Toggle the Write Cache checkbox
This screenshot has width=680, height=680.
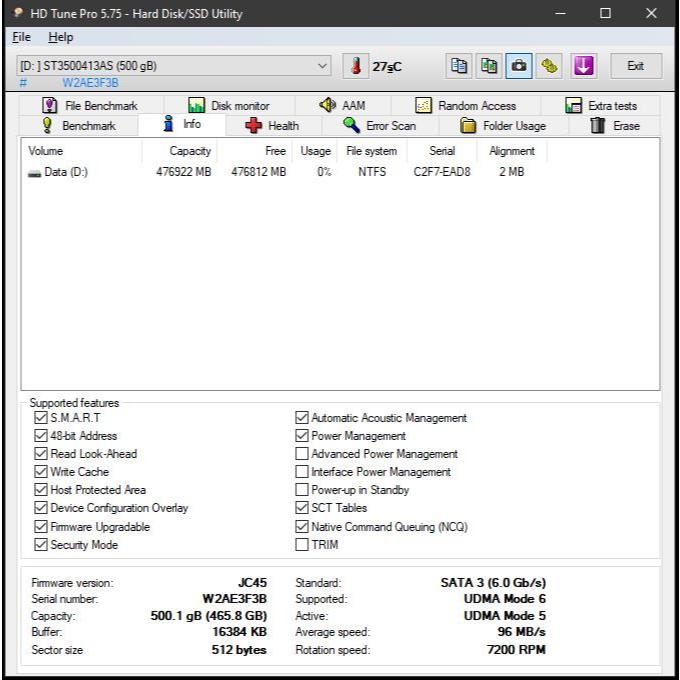point(41,472)
